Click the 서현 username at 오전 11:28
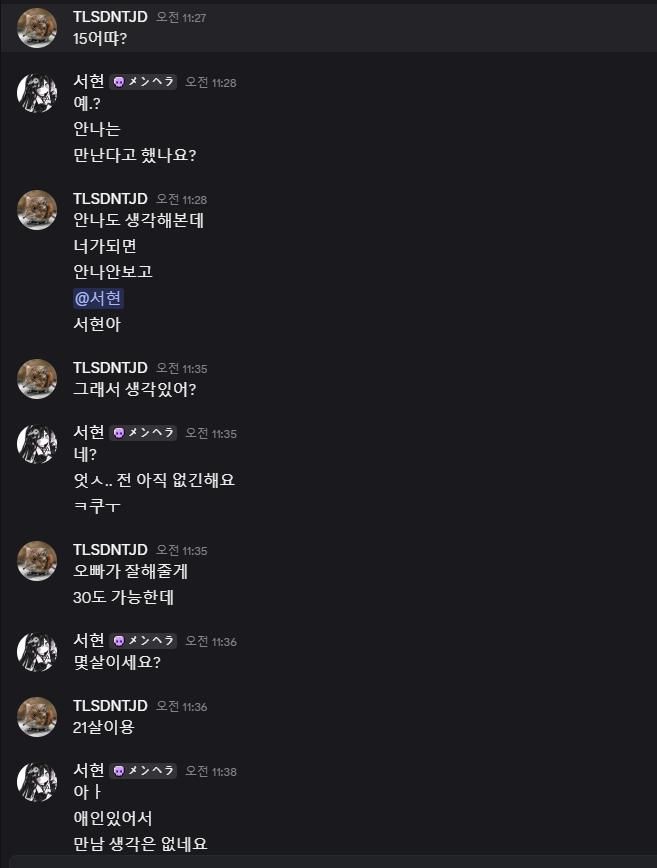The width and height of the screenshot is (657, 868). pyautogui.click(x=88, y=82)
